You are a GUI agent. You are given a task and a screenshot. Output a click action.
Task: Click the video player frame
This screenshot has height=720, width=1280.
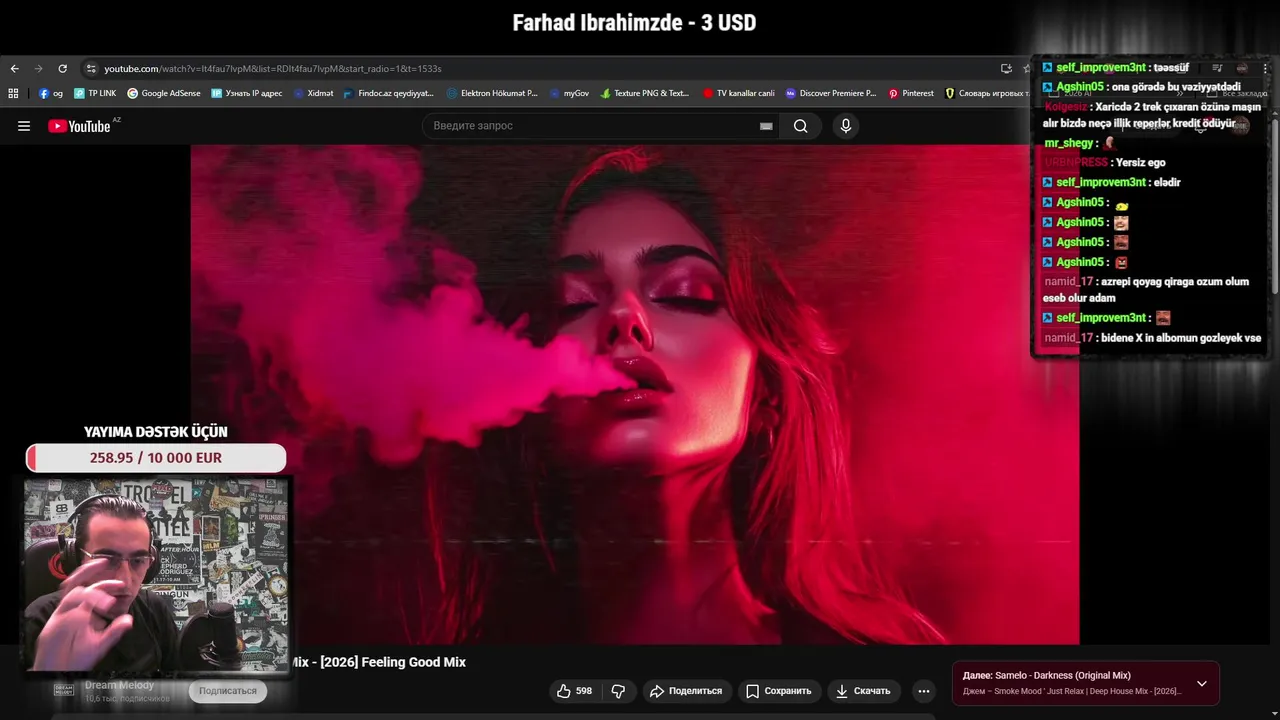point(635,394)
